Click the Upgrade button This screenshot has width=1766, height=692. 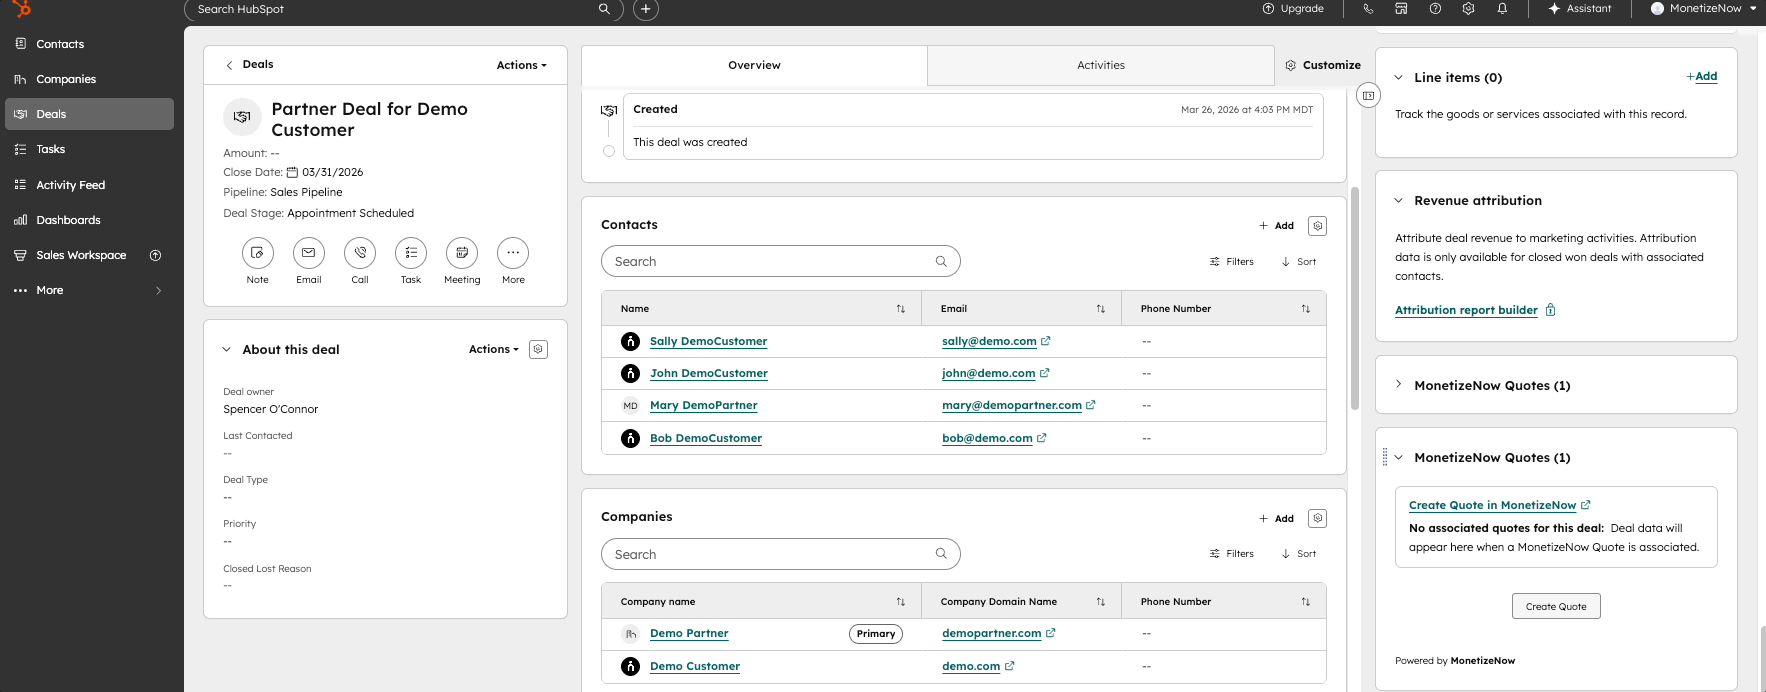tap(1293, 9)
